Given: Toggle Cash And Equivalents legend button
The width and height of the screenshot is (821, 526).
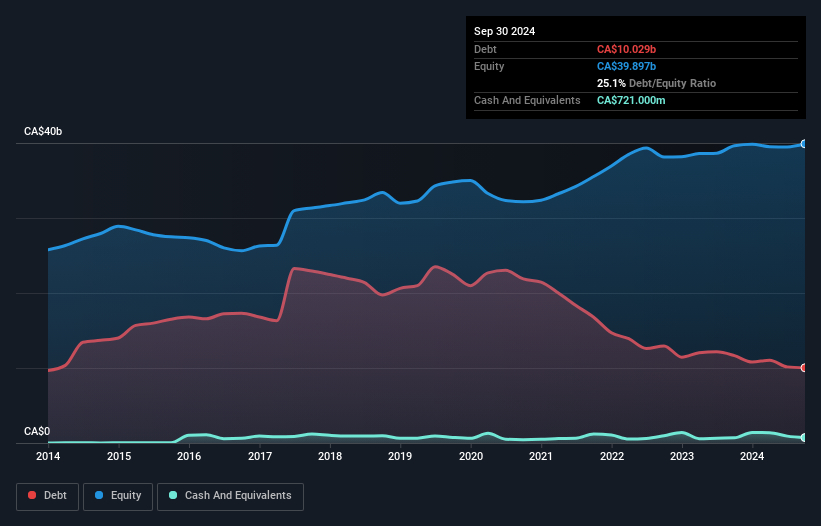Looking at the screenshot, I should [230, 496].
